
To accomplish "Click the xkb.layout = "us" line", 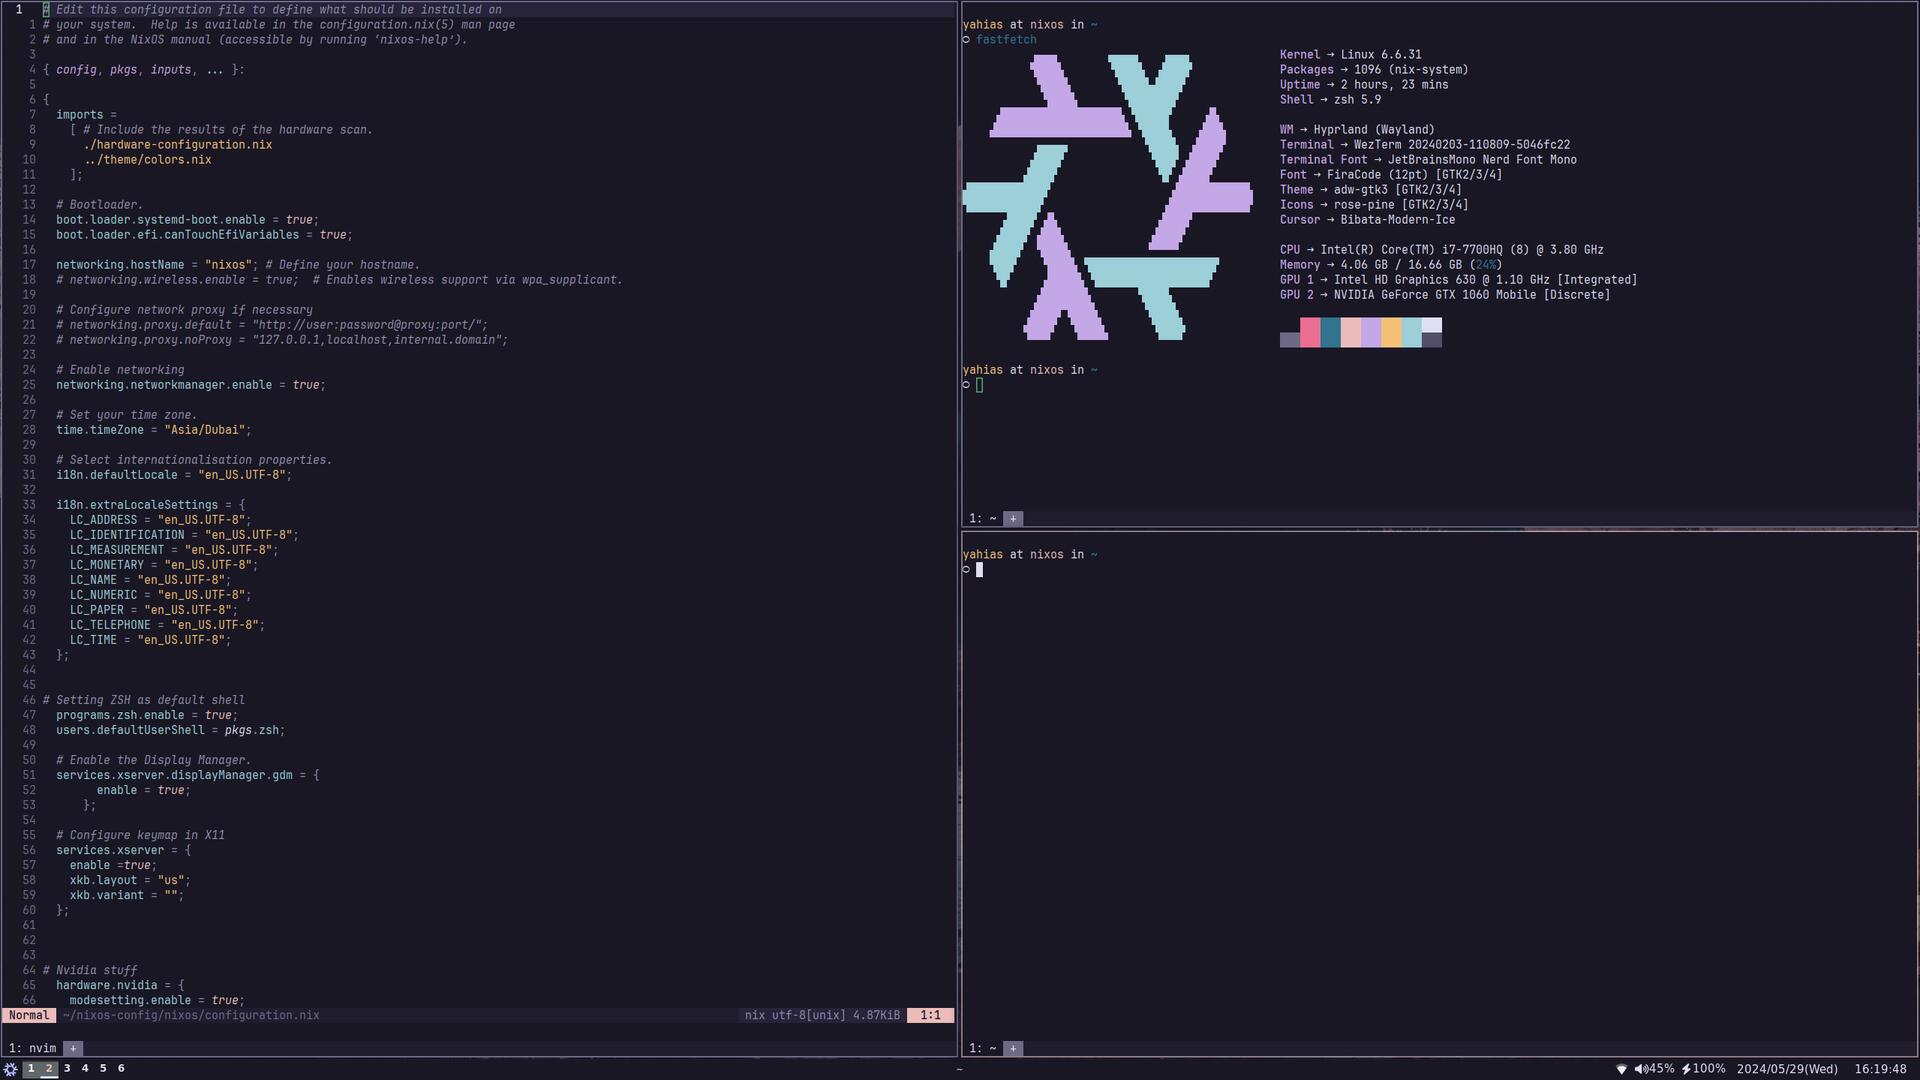I will [130, 880].
